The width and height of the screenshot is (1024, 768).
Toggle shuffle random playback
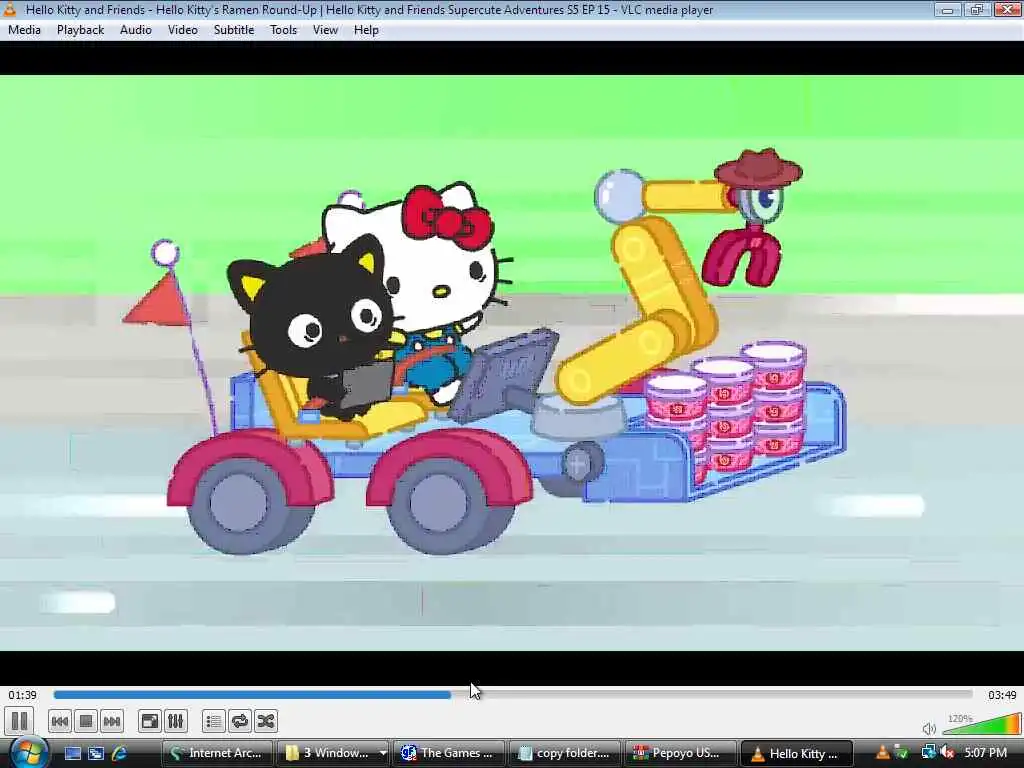pos(266,722)
